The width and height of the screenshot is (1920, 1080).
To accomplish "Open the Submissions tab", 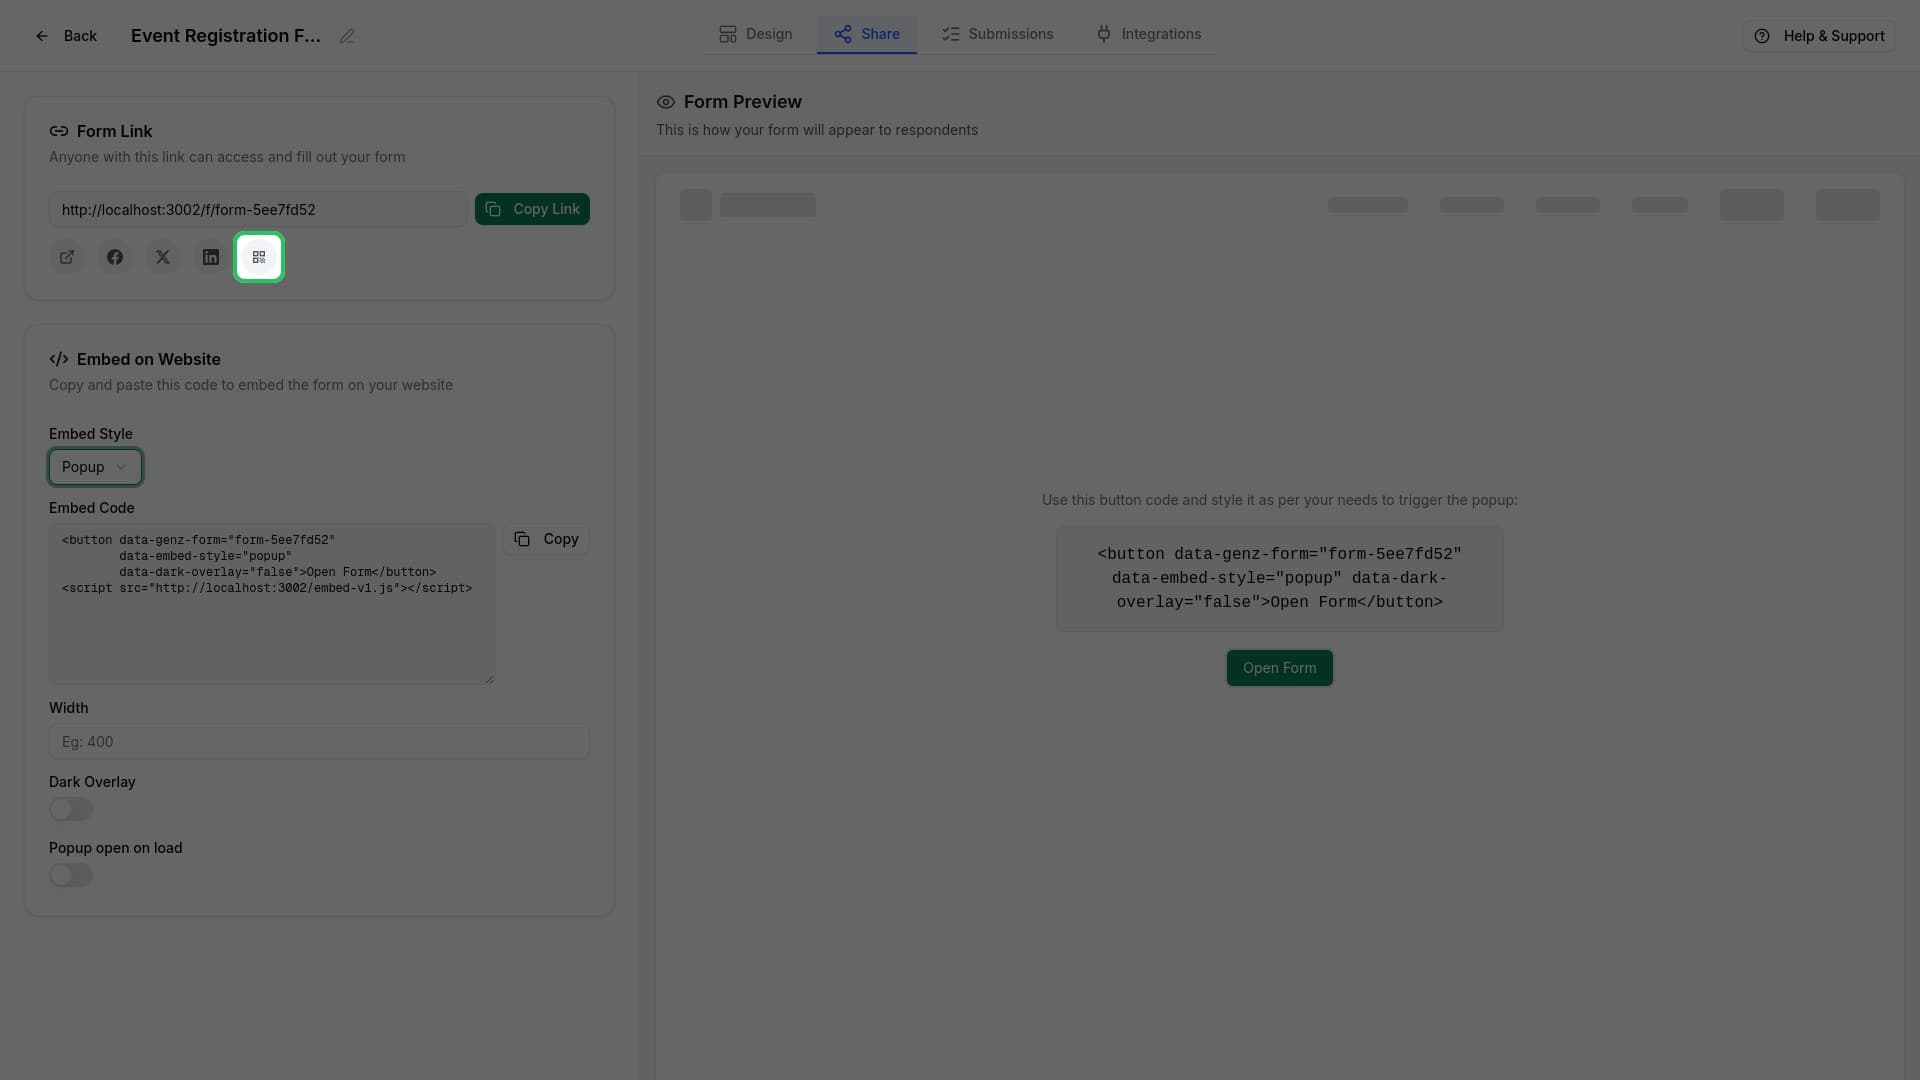I will click(x=997, y=34).
